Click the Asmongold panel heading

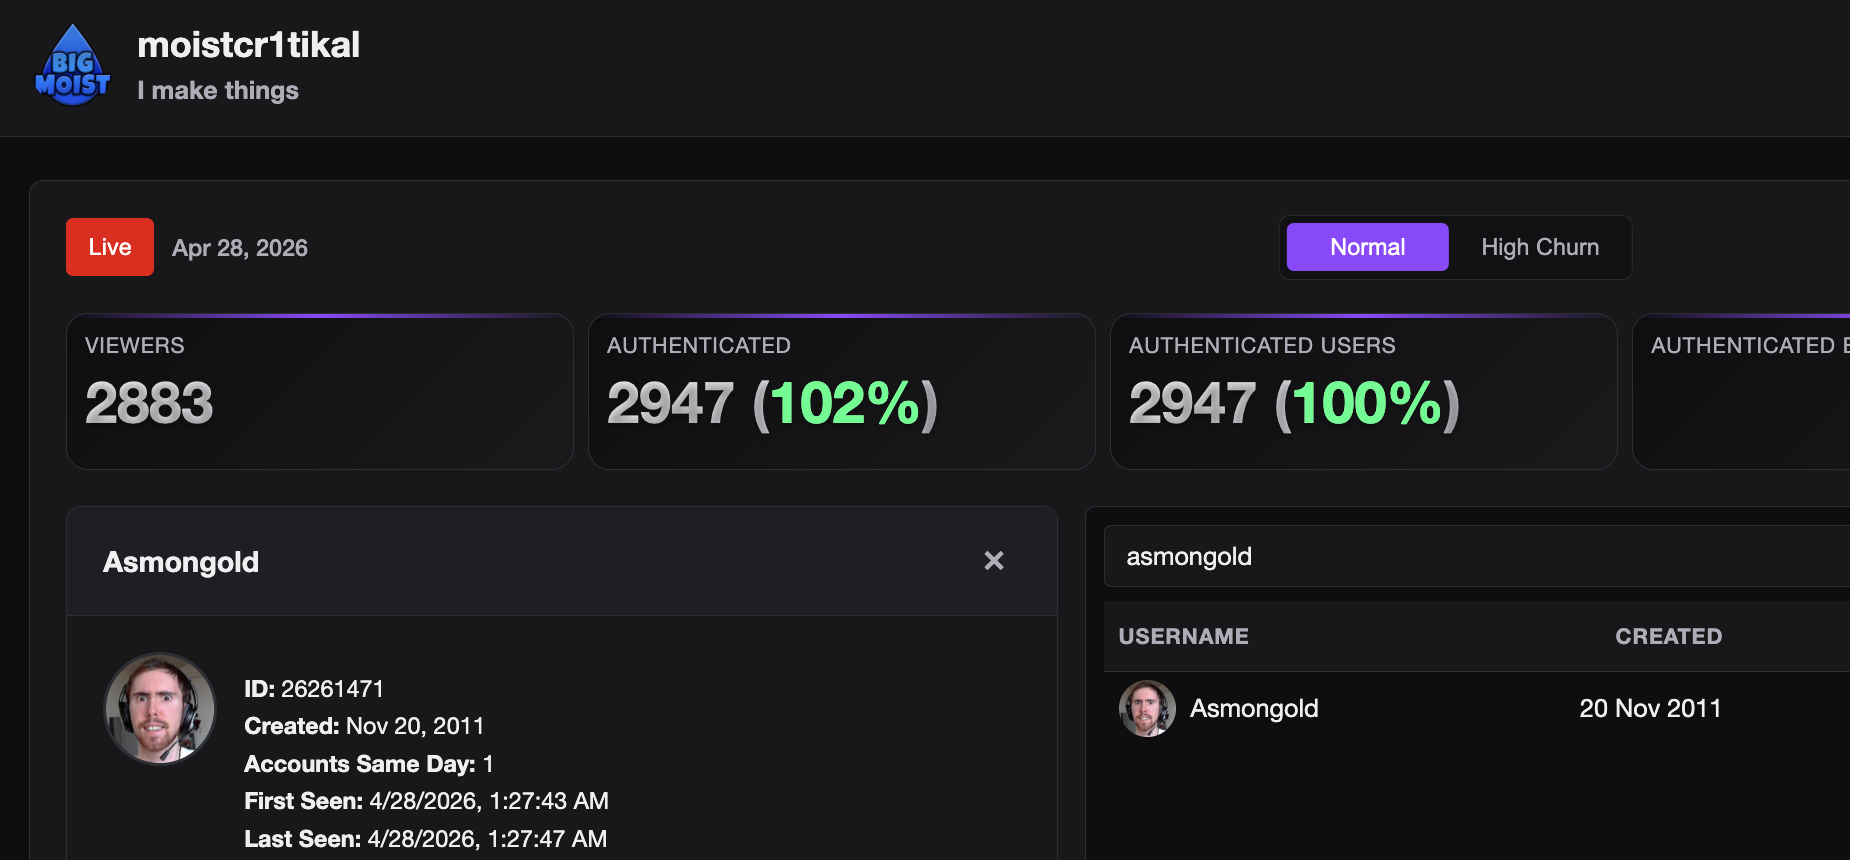181,562
